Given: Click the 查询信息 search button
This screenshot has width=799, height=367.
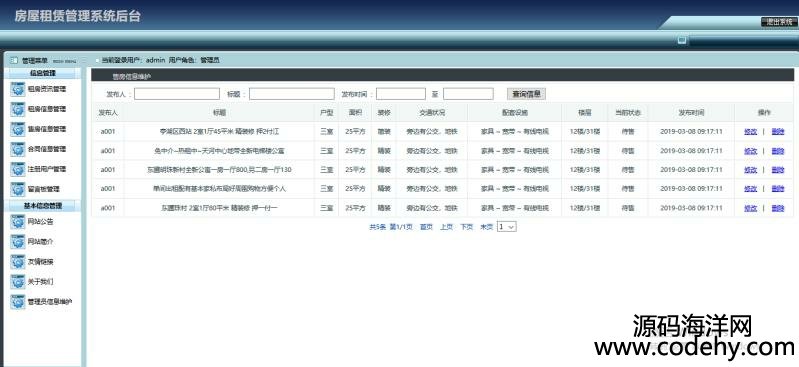Looking at the screenshot, I should (526, 94).
